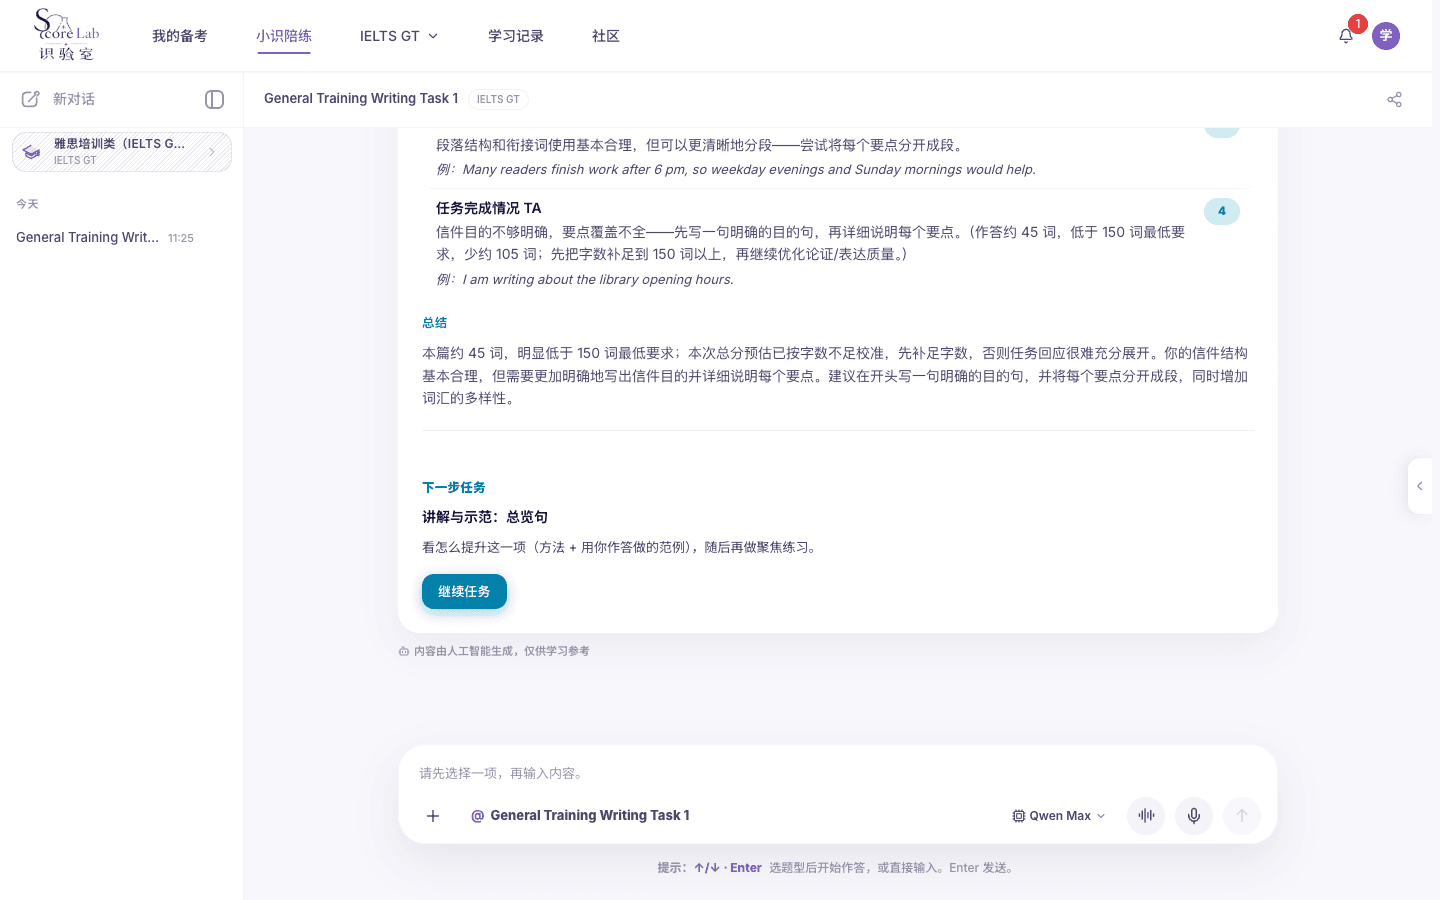
Task: Click the TA score badge showing 4
Action: click(x=1222, y=211)
